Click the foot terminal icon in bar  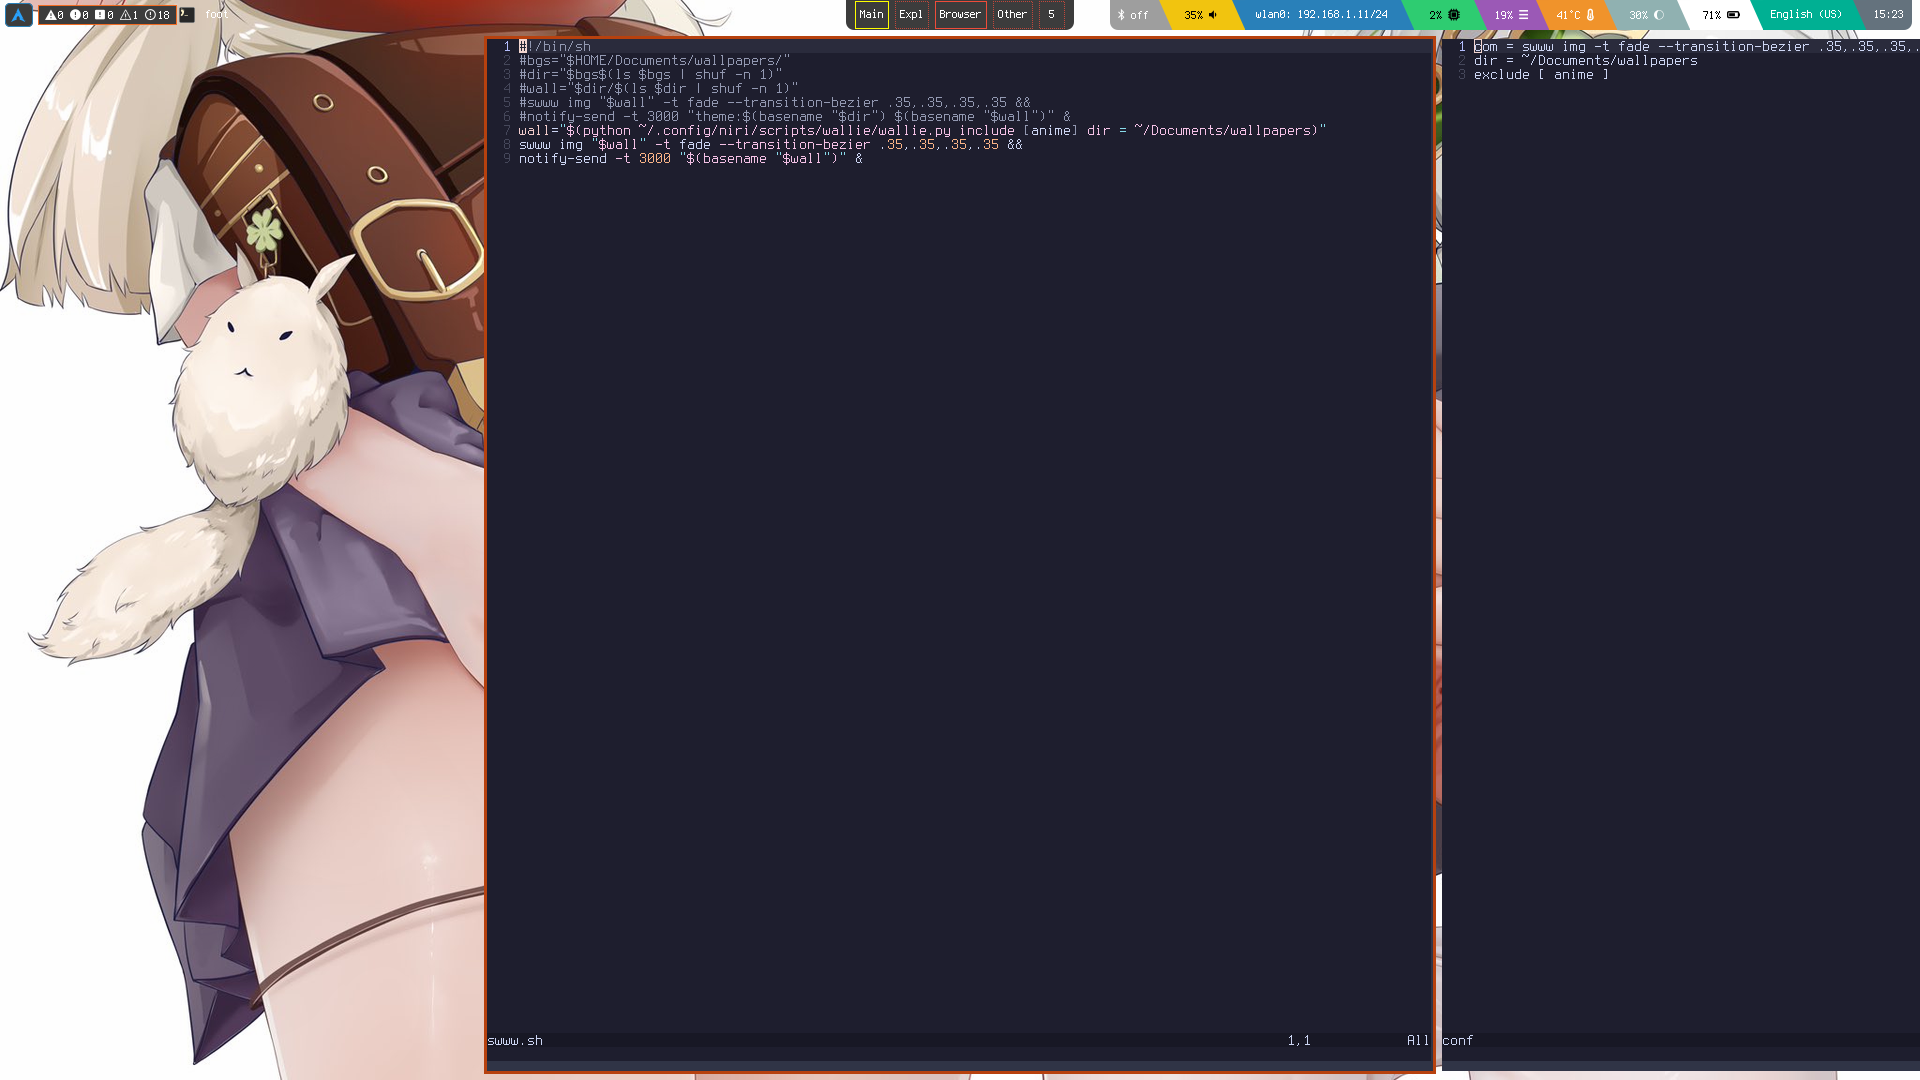pyautogui.click(x=187, y=15)
